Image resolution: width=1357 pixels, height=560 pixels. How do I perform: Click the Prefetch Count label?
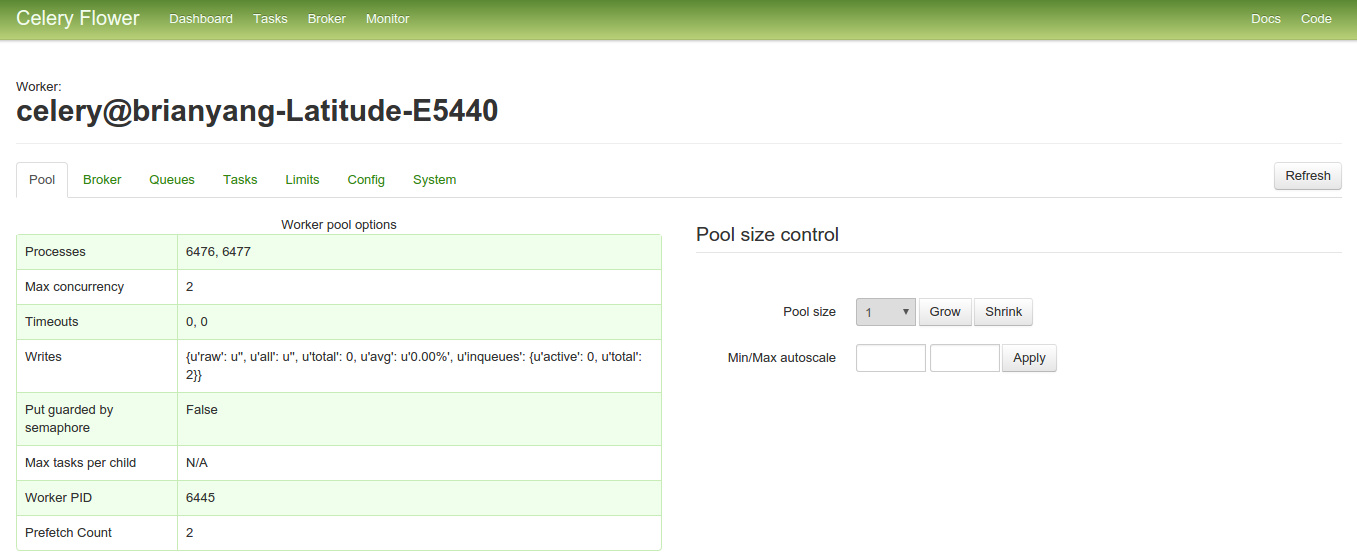coord(68,533)
